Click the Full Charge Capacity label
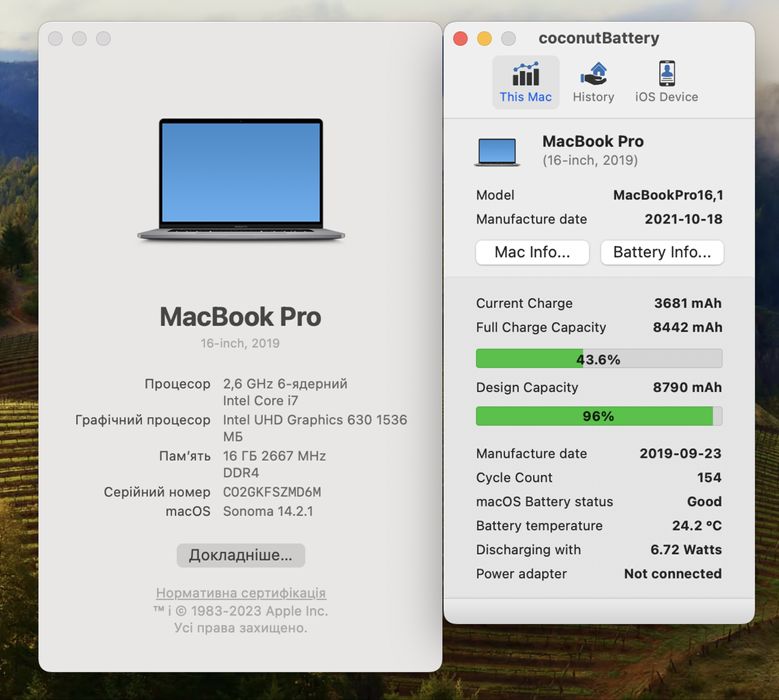Viewport: 779px width, 700px height. 541,327
